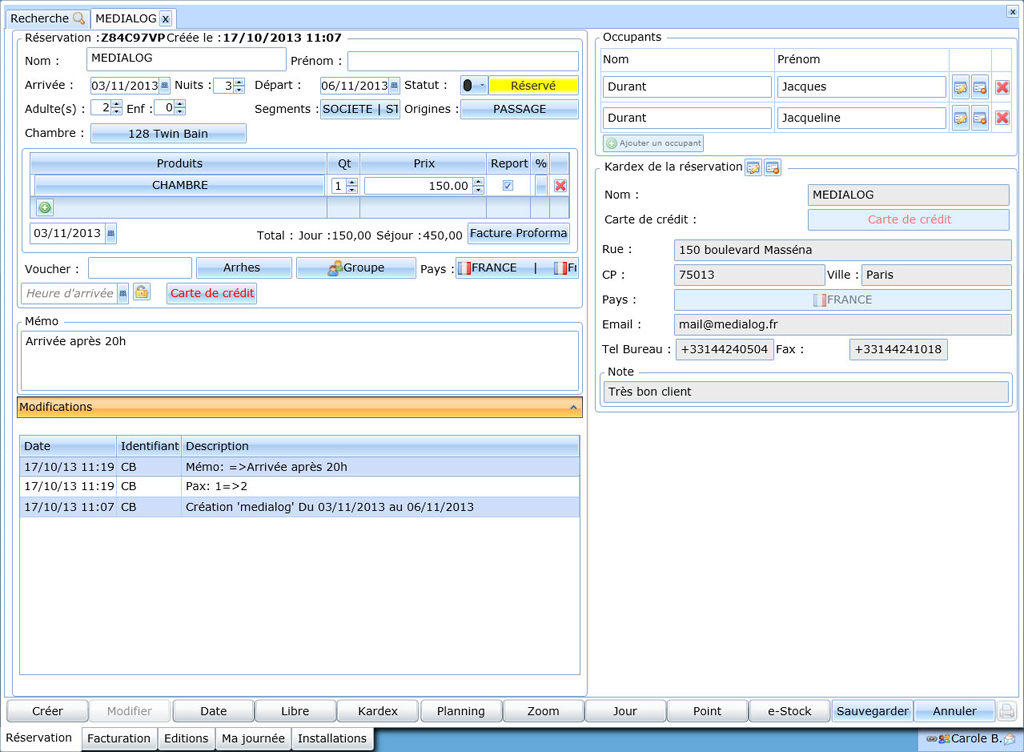
Task: Remove occupant Jacqueline Durant
Action: click(x=1002, y=119)
